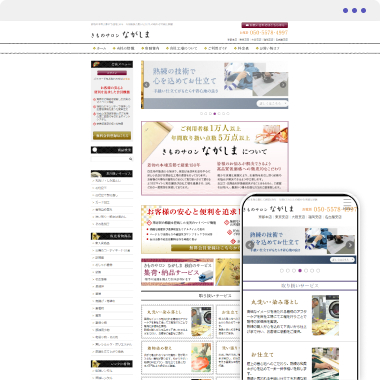Viewport: 380px width, 380px height.
Task: Open the details arrow button on desktop banner
Action: coord(272,104)
